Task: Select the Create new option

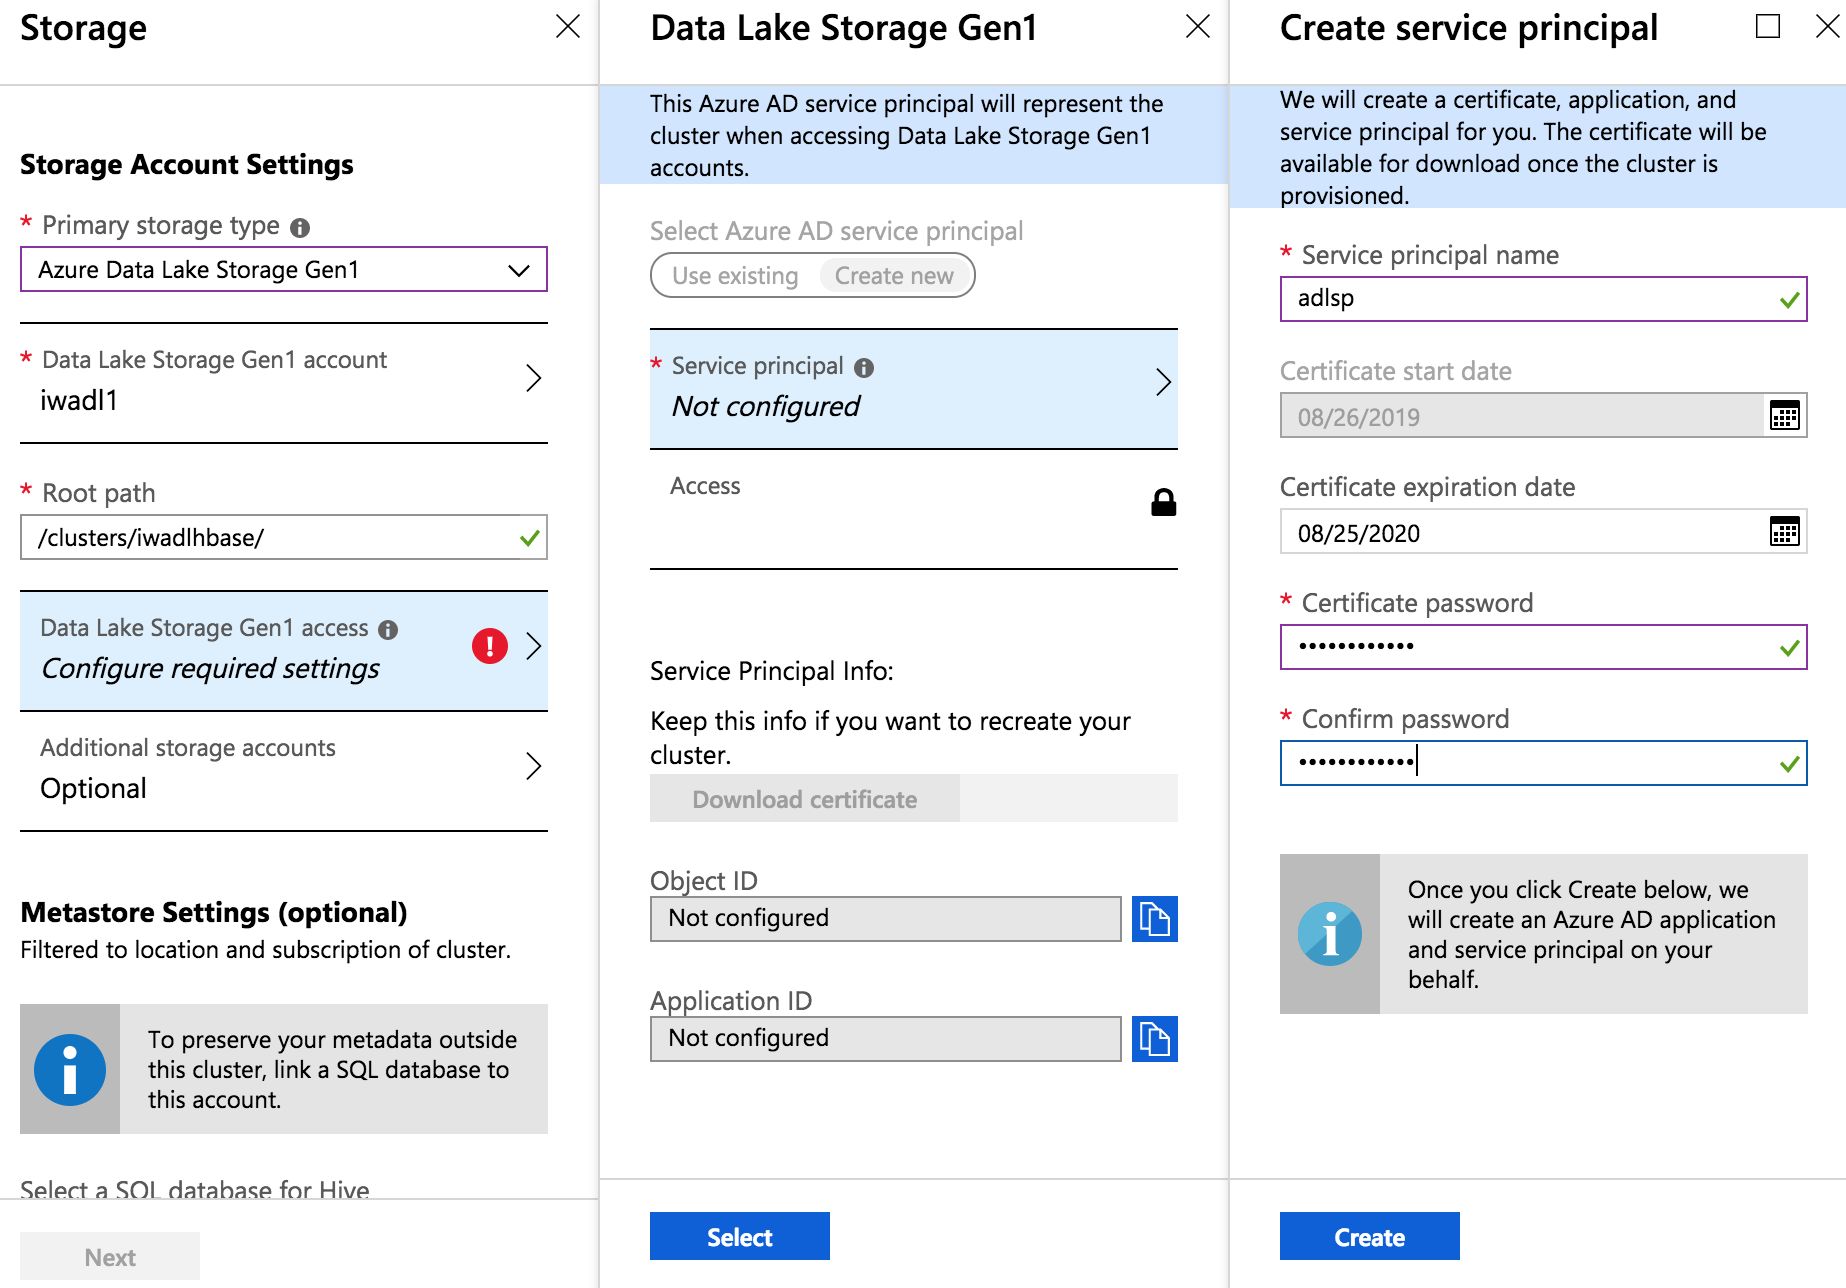Action: point(894,276)
